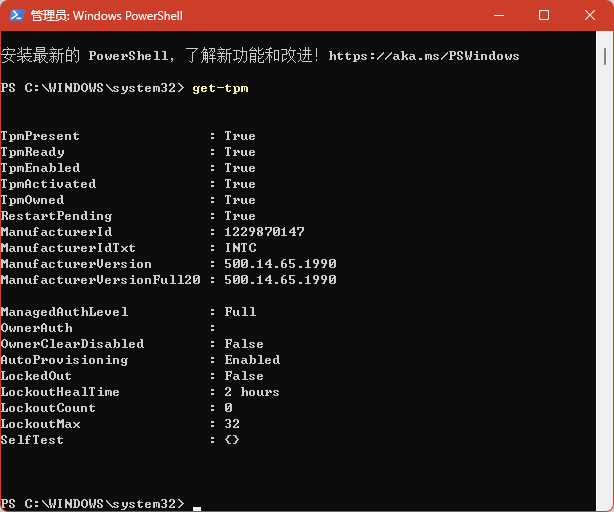
Task: Click the ManufacturerVersion label
Action: click(76, 264)
